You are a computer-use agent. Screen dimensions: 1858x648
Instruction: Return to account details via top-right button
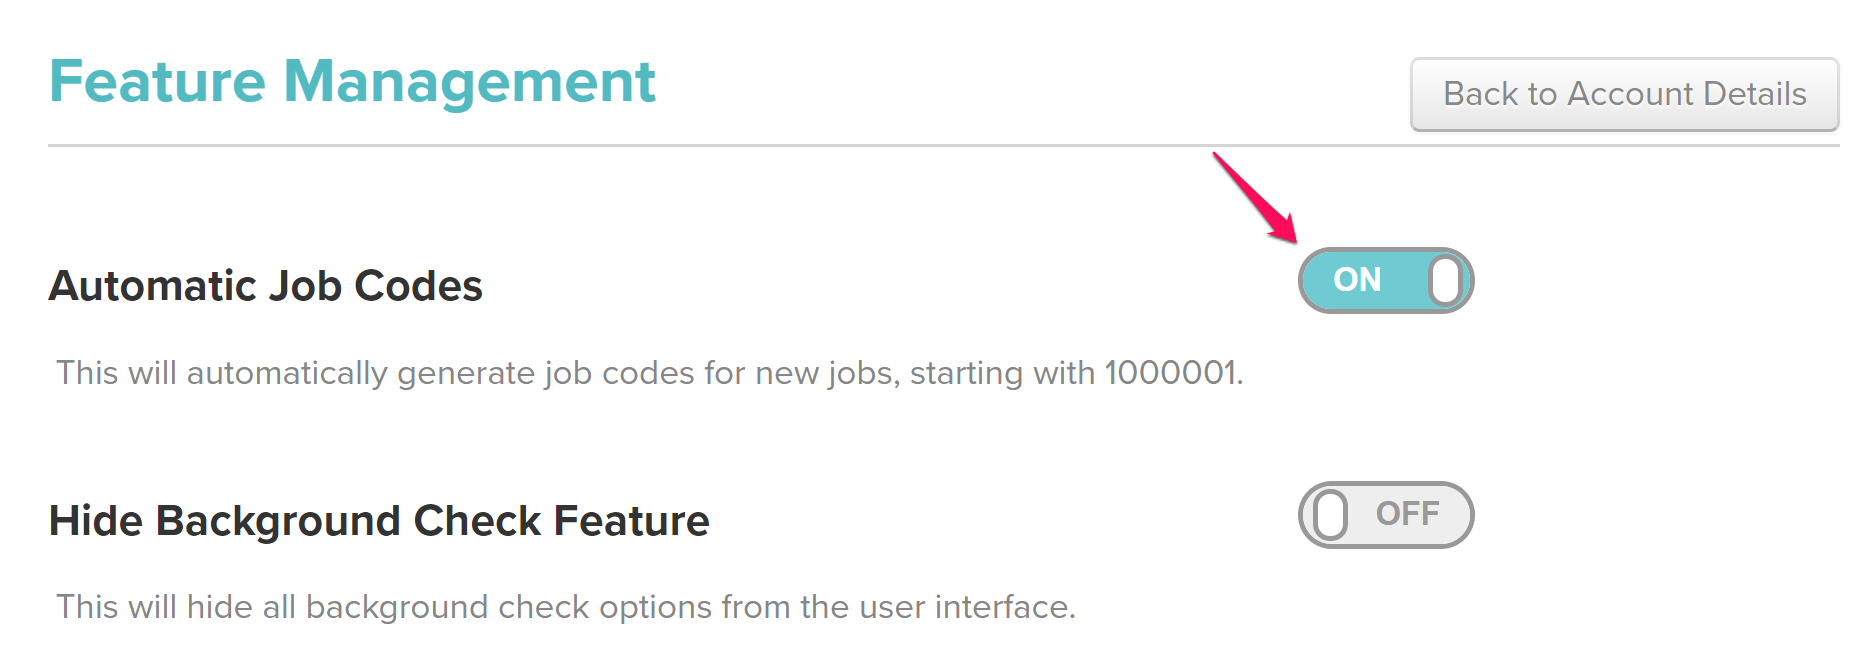[x=1624, y=94]
